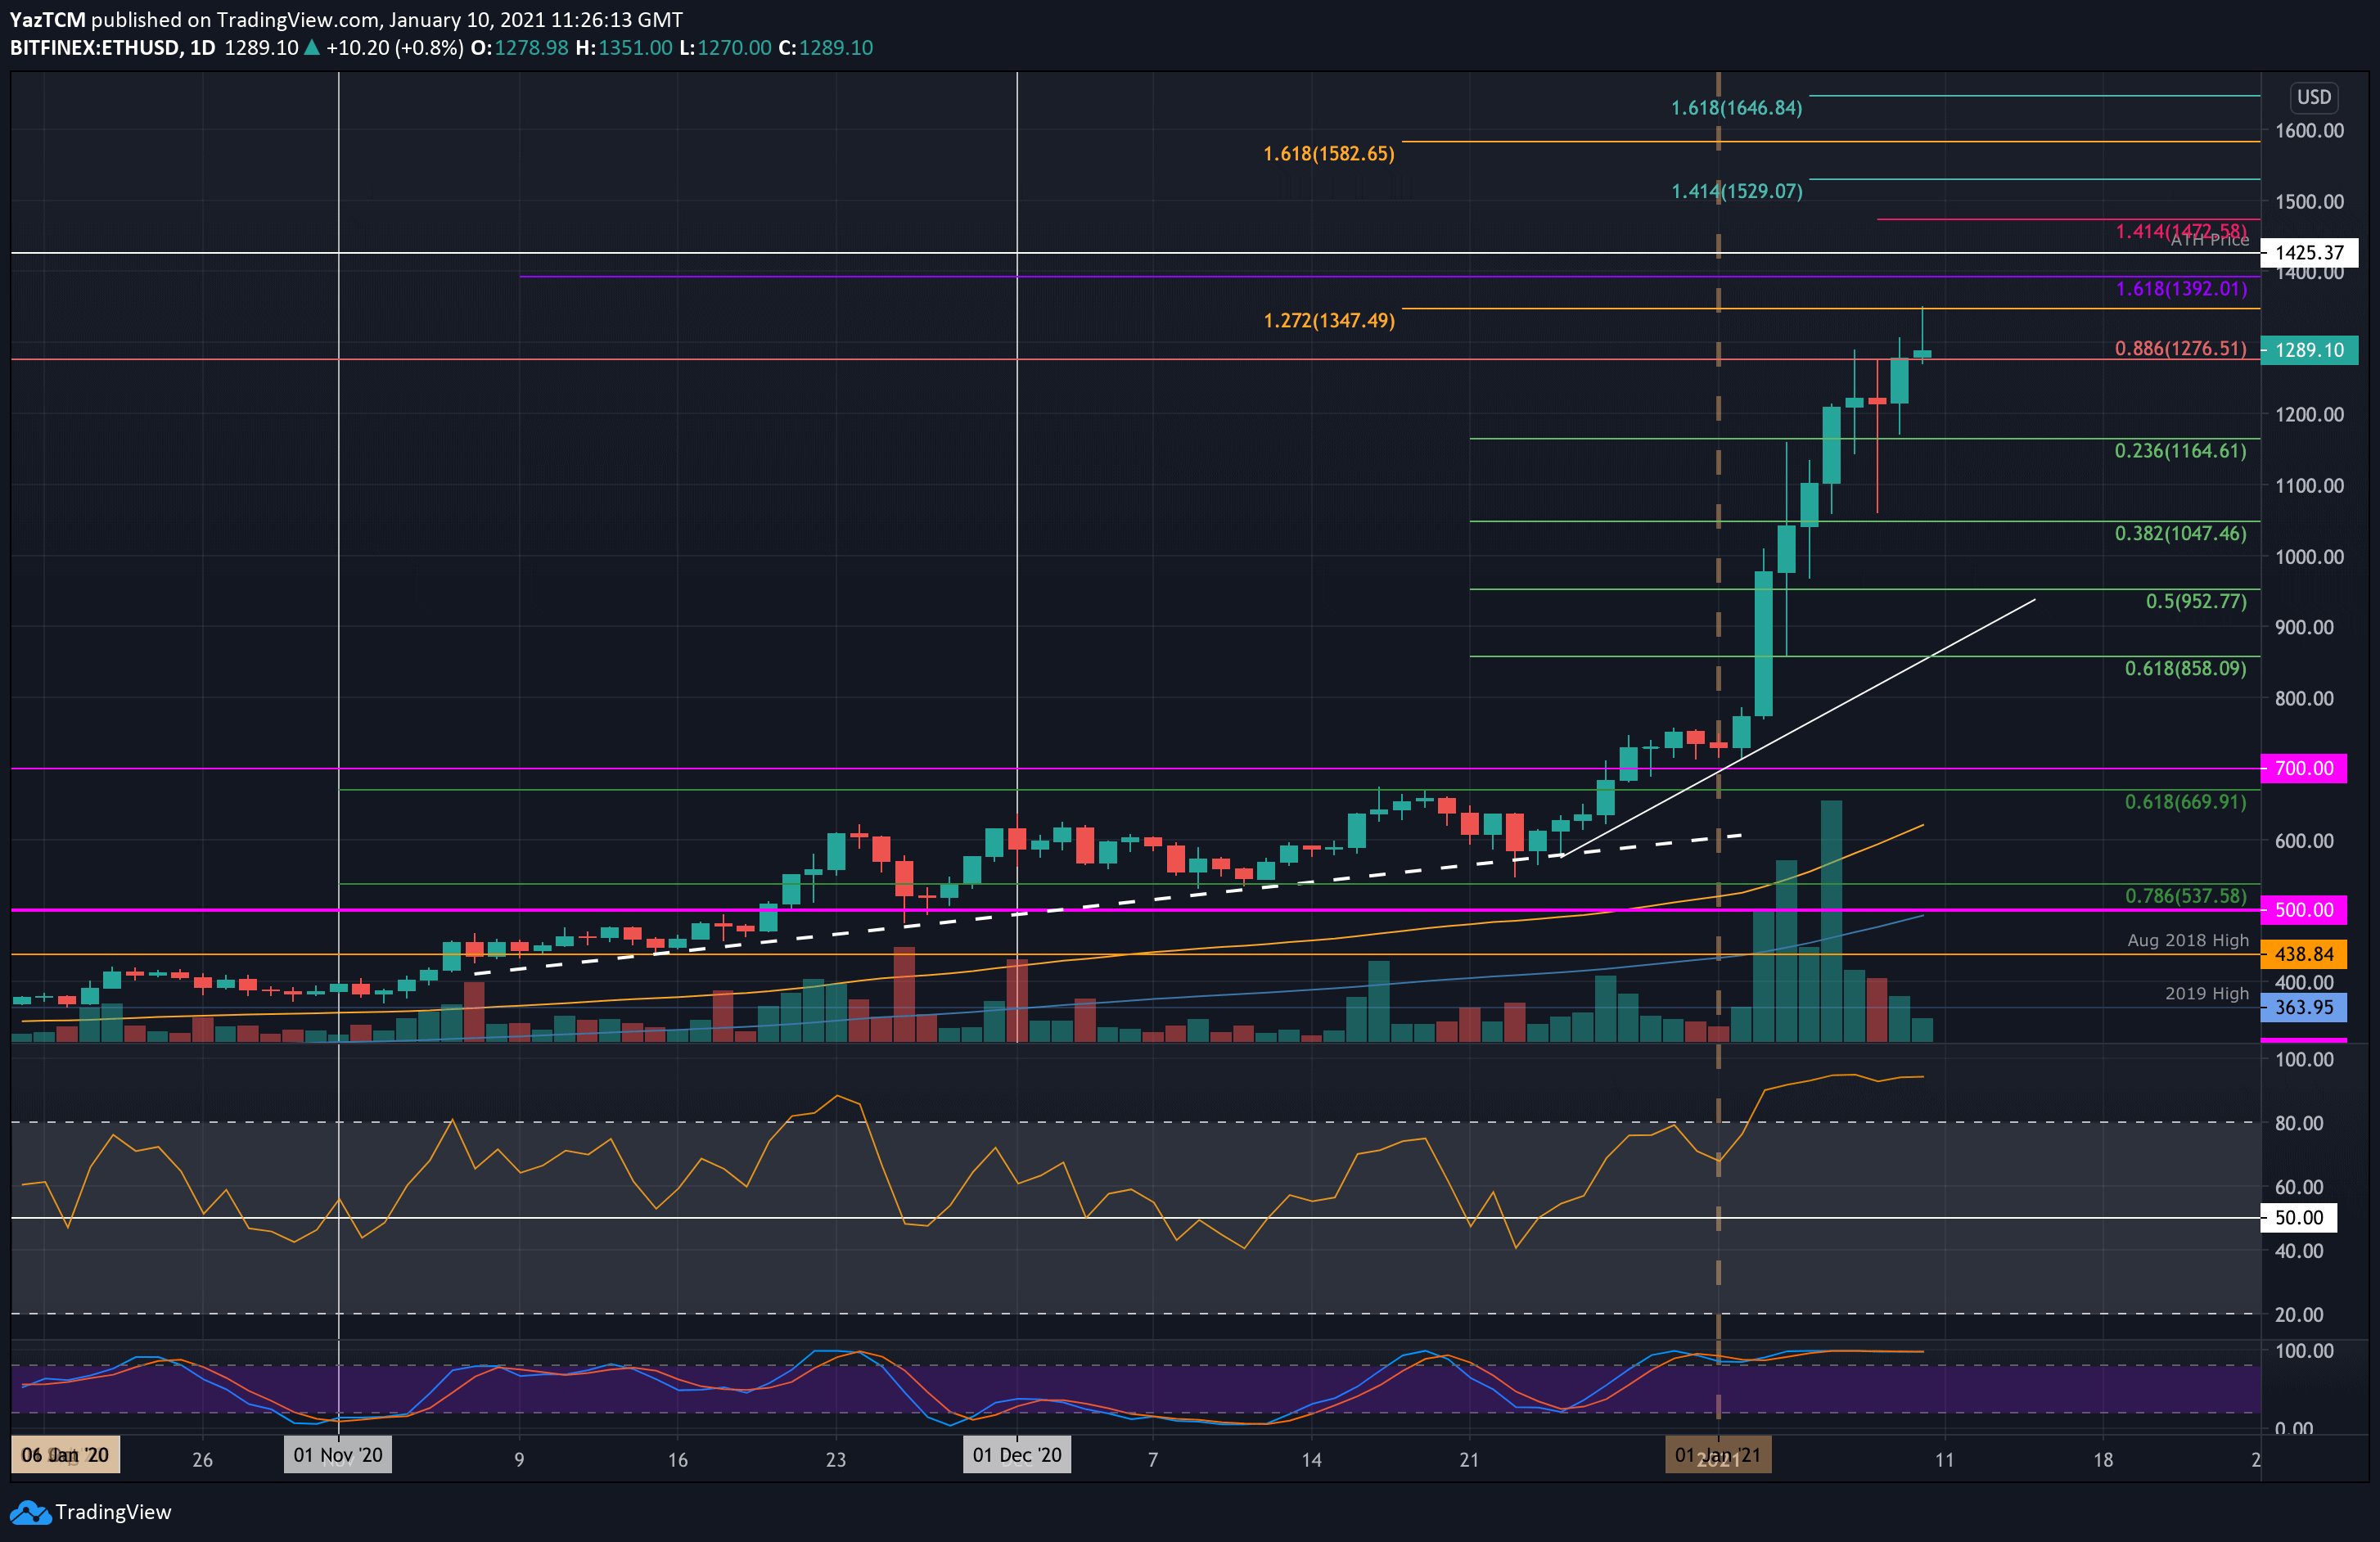Click the TradingView cloud logo icon
The height and width of the screenshot is (1542, 2380).
point(30,1512)
